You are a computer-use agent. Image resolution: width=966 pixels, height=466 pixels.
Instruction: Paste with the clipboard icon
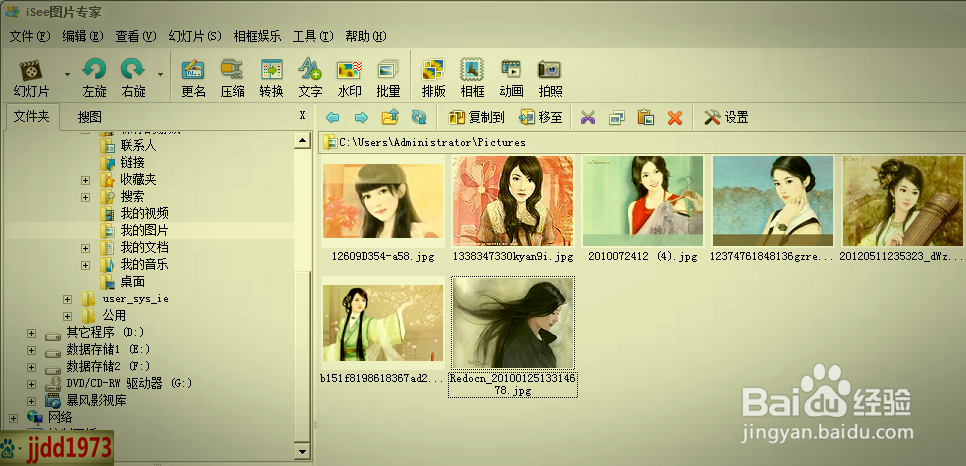point(646,117)
